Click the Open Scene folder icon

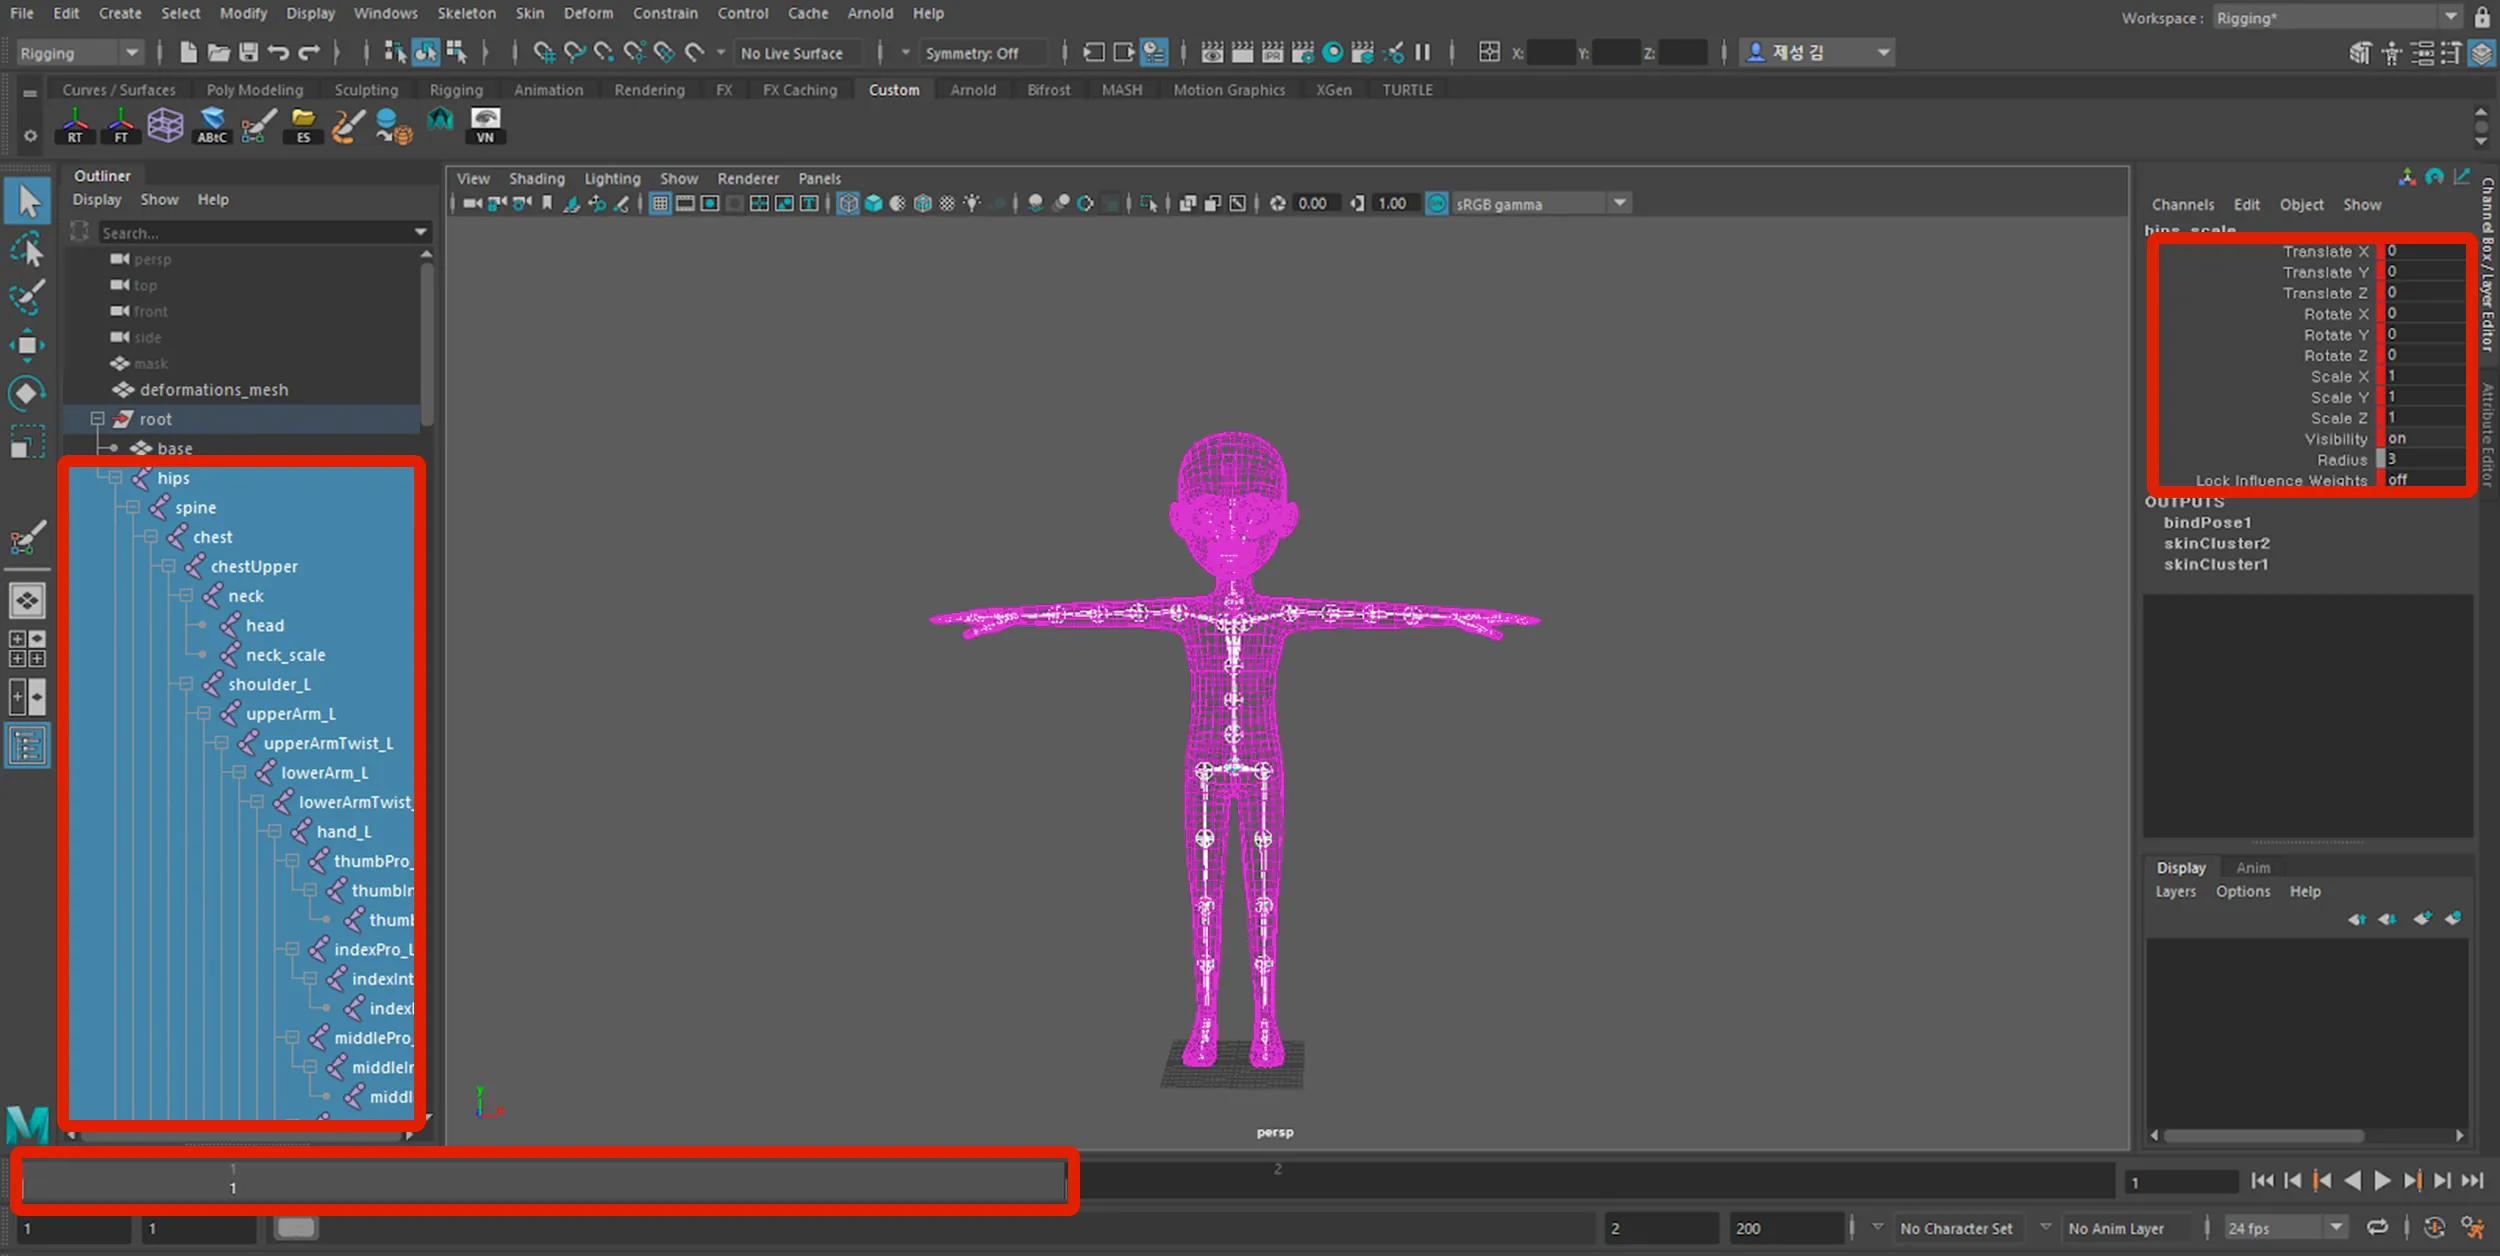(218, 52)
